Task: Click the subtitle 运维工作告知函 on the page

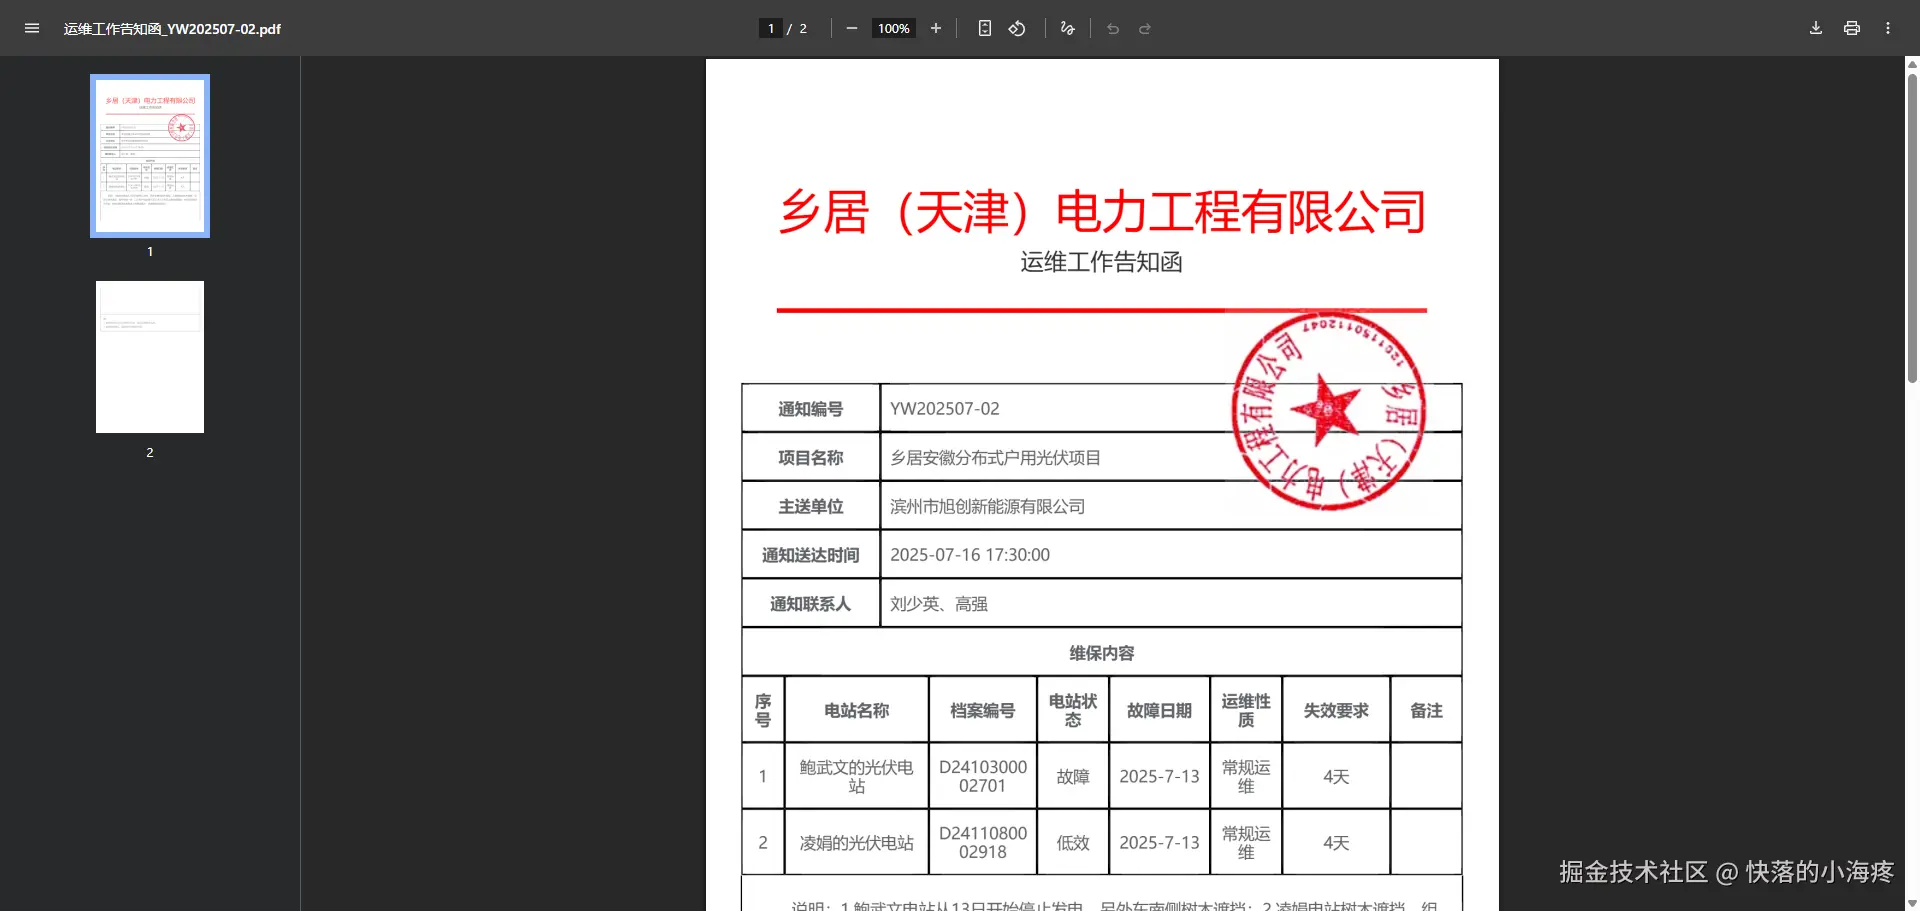Action: pos(1101,262)
